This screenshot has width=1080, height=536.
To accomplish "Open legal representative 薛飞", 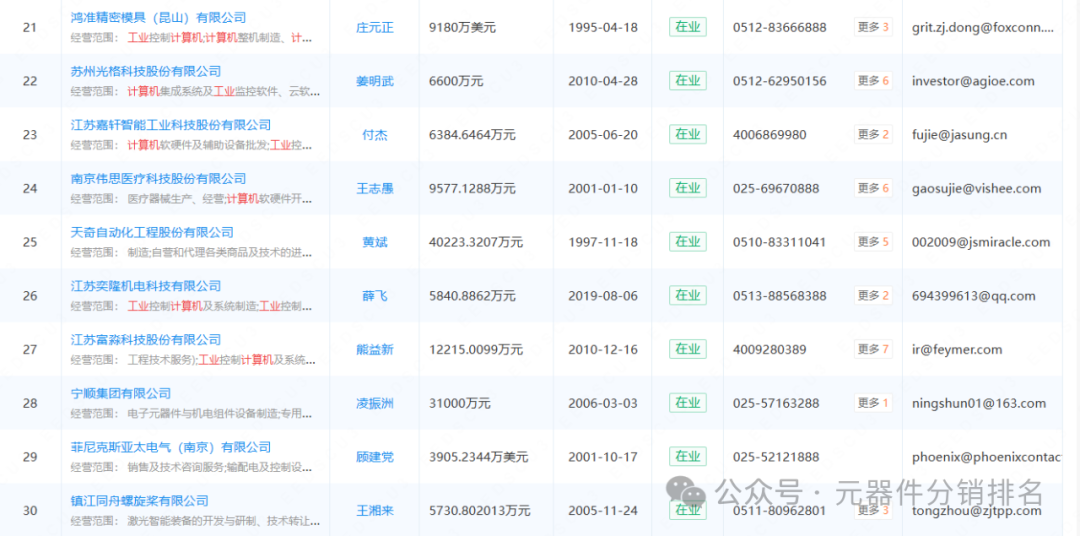I will click(375, 296).
